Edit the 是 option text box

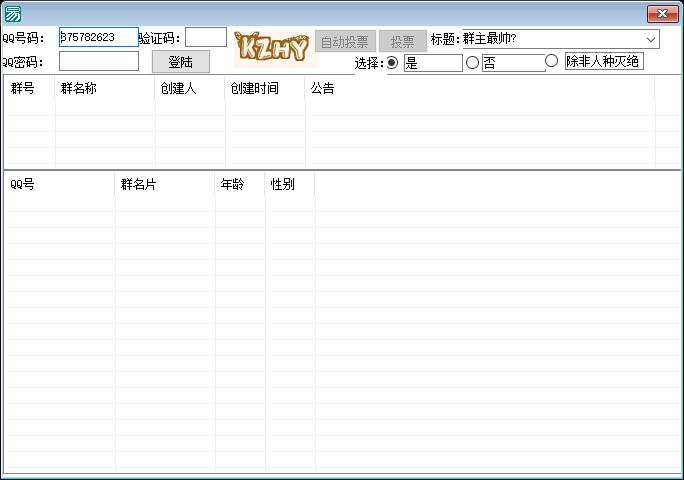click(x=433, y=63)
